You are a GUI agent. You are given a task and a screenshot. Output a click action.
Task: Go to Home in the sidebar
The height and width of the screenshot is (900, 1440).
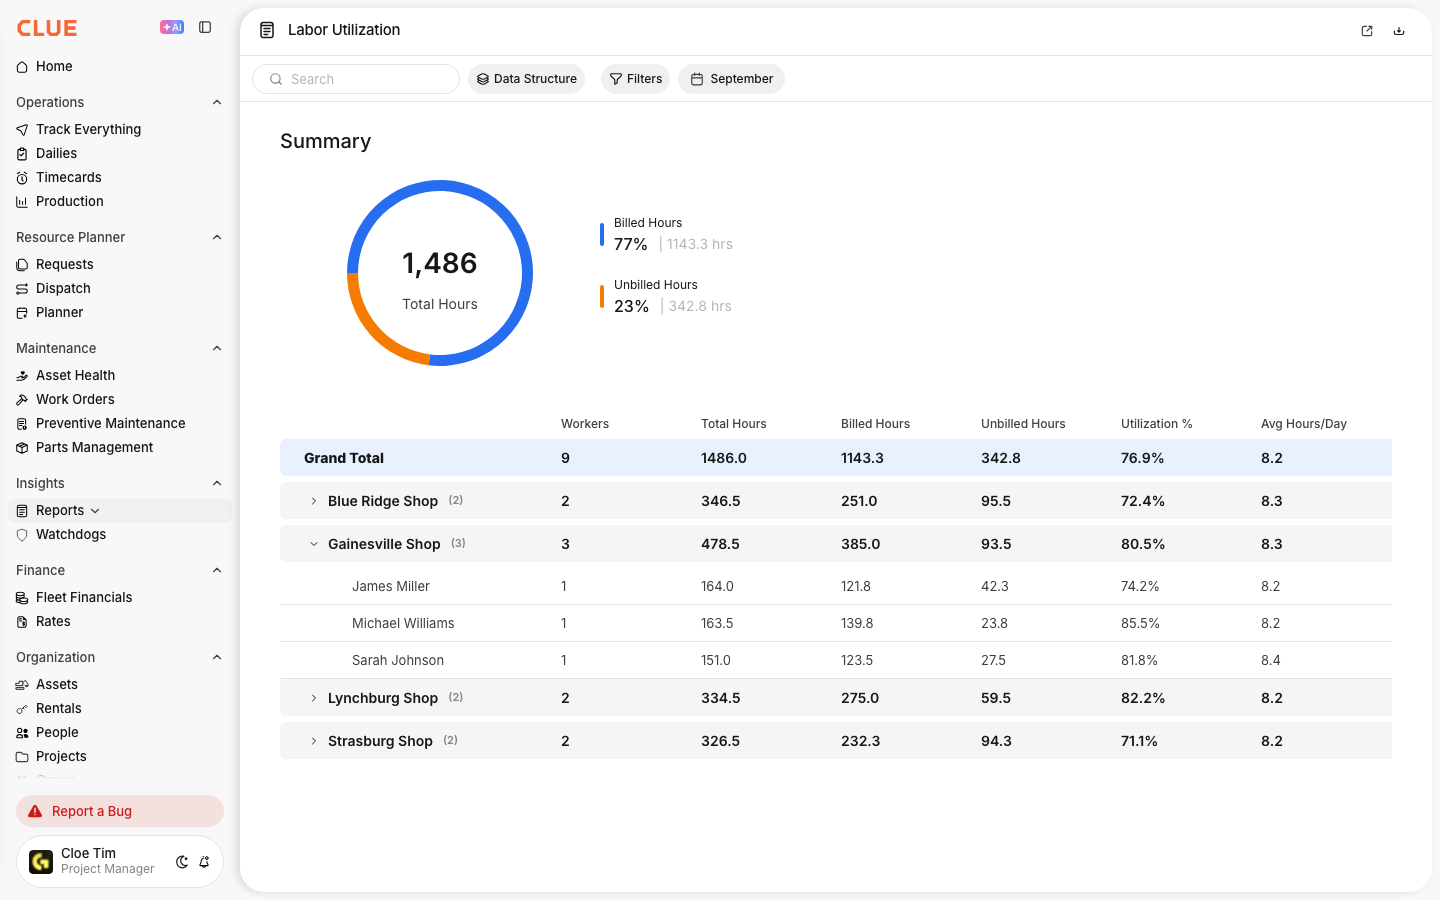[54, 66]
